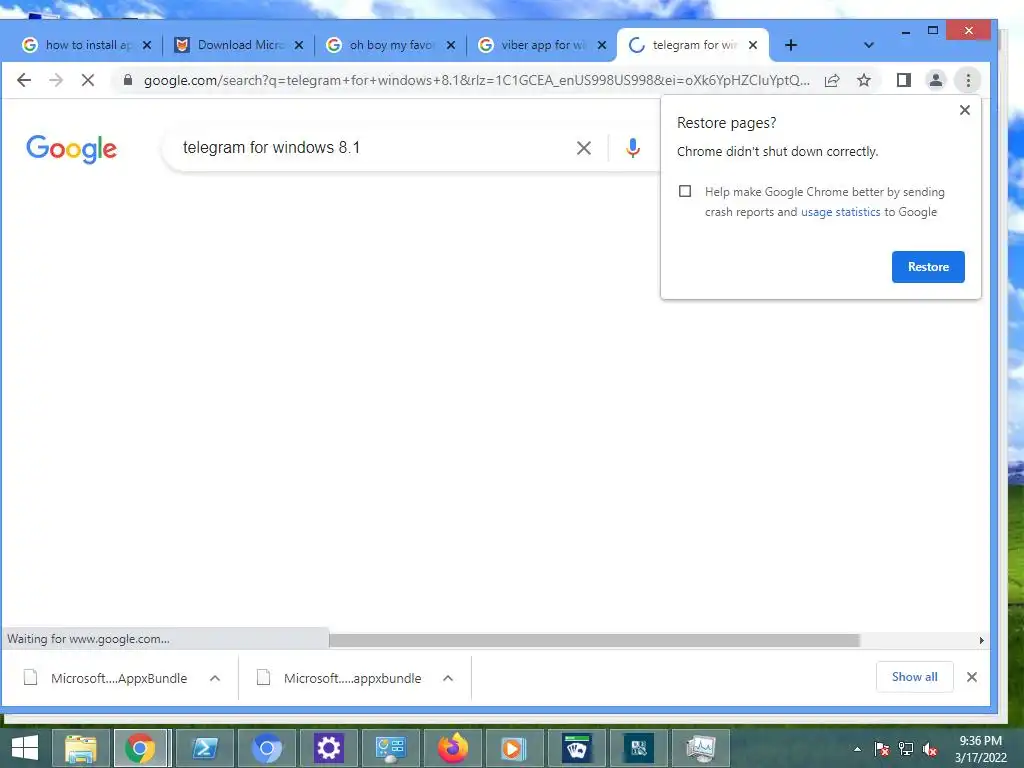1024x768 pixels.
Task: Launch PowerShell from the taskbar
Action: pos(204,748)
